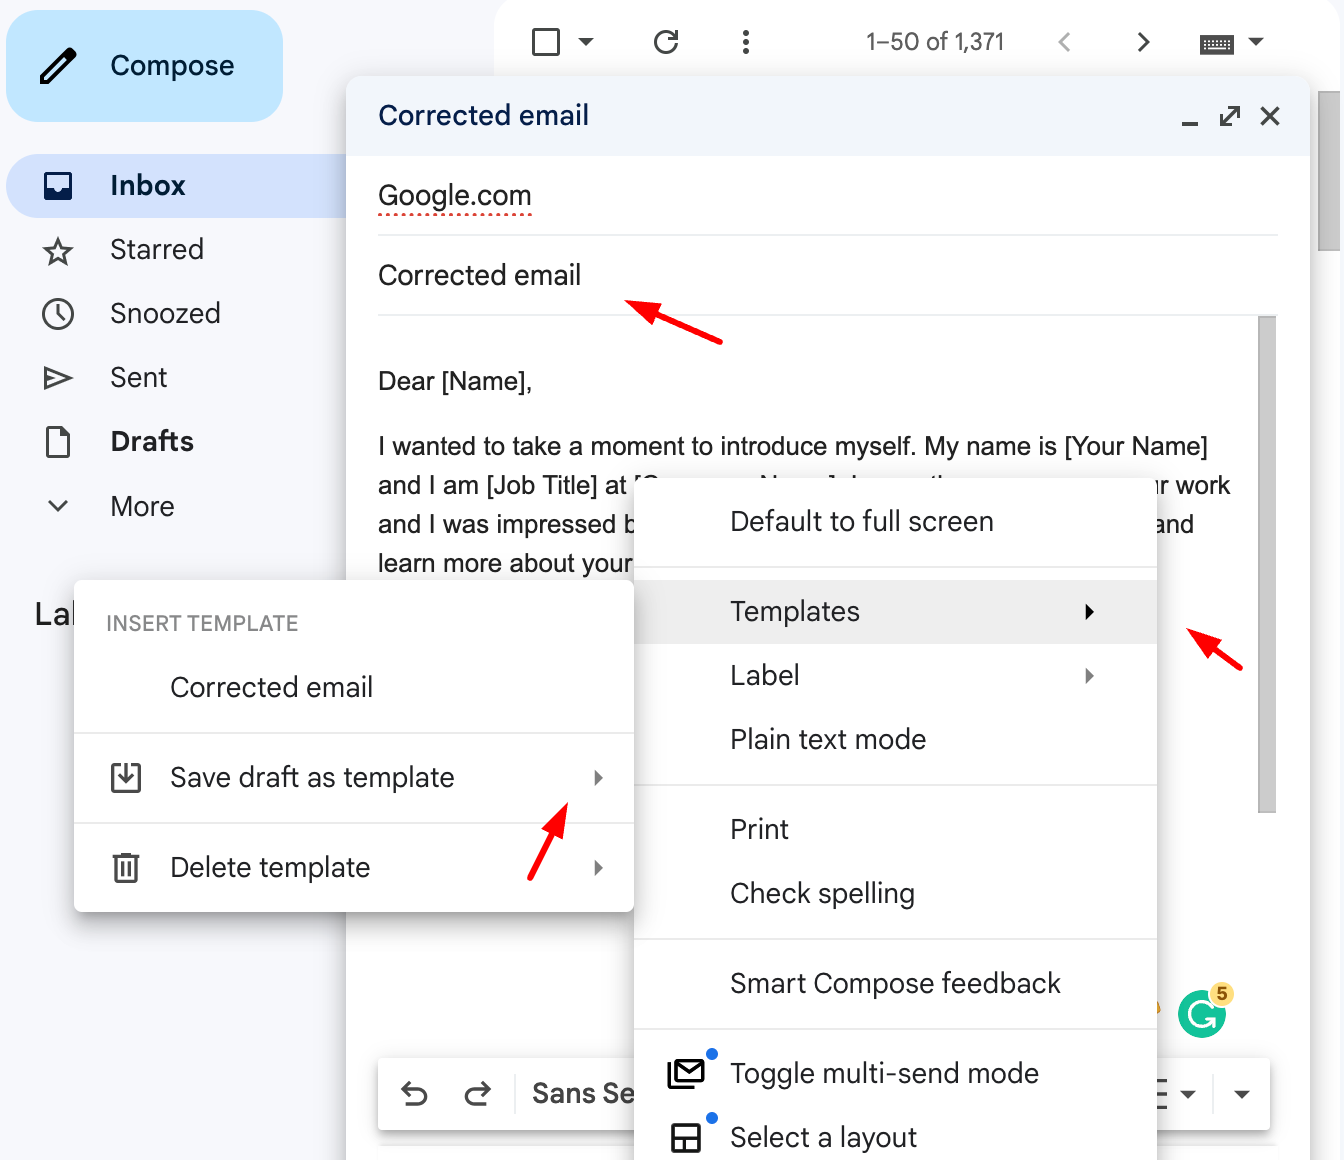Viewport: 1344px width, 1160px height.
Task: Open the Templates submenu
Action: point(794,611)
